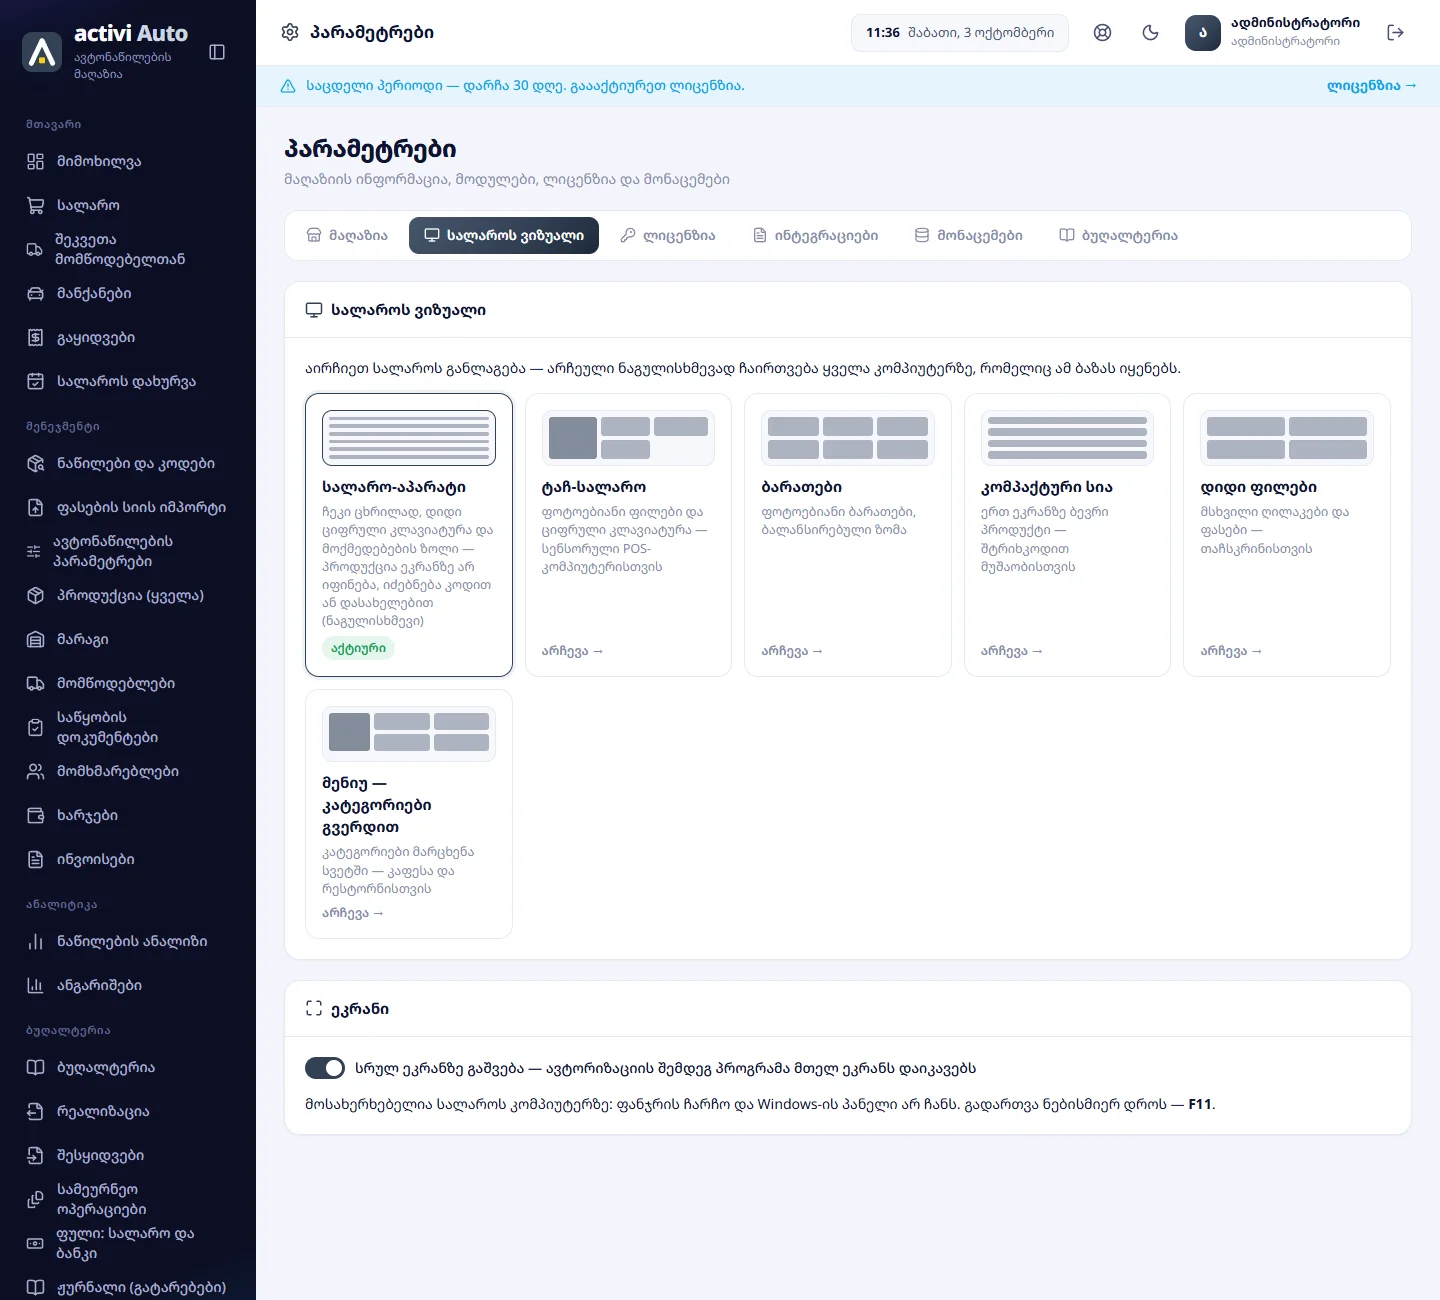Disable the full screen launch toggle
Screen dimensions: 1440x1300
[325, 1068]
